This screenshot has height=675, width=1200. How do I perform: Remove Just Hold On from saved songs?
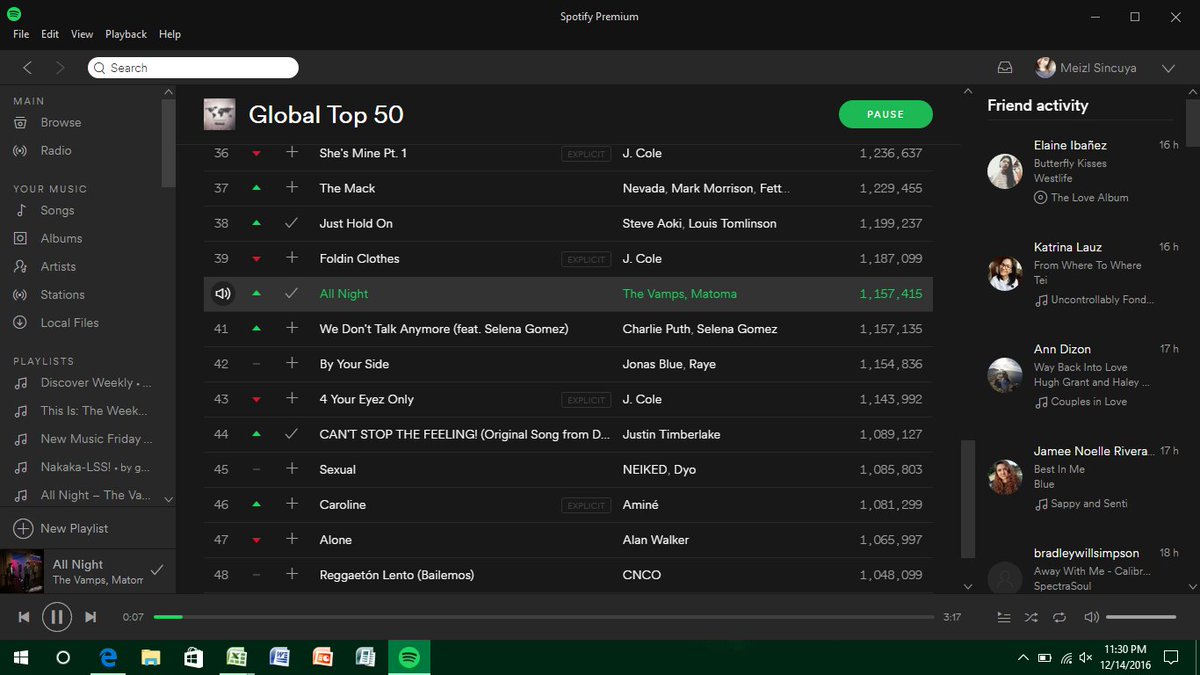tap(292, 223)
